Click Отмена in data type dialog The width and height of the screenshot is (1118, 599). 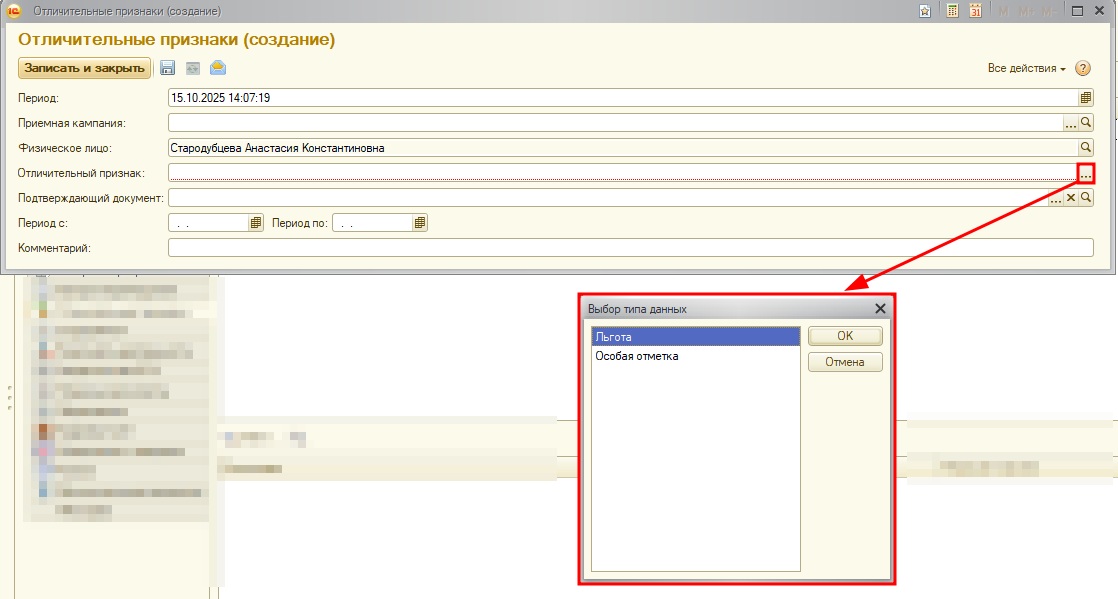point(845,362)
